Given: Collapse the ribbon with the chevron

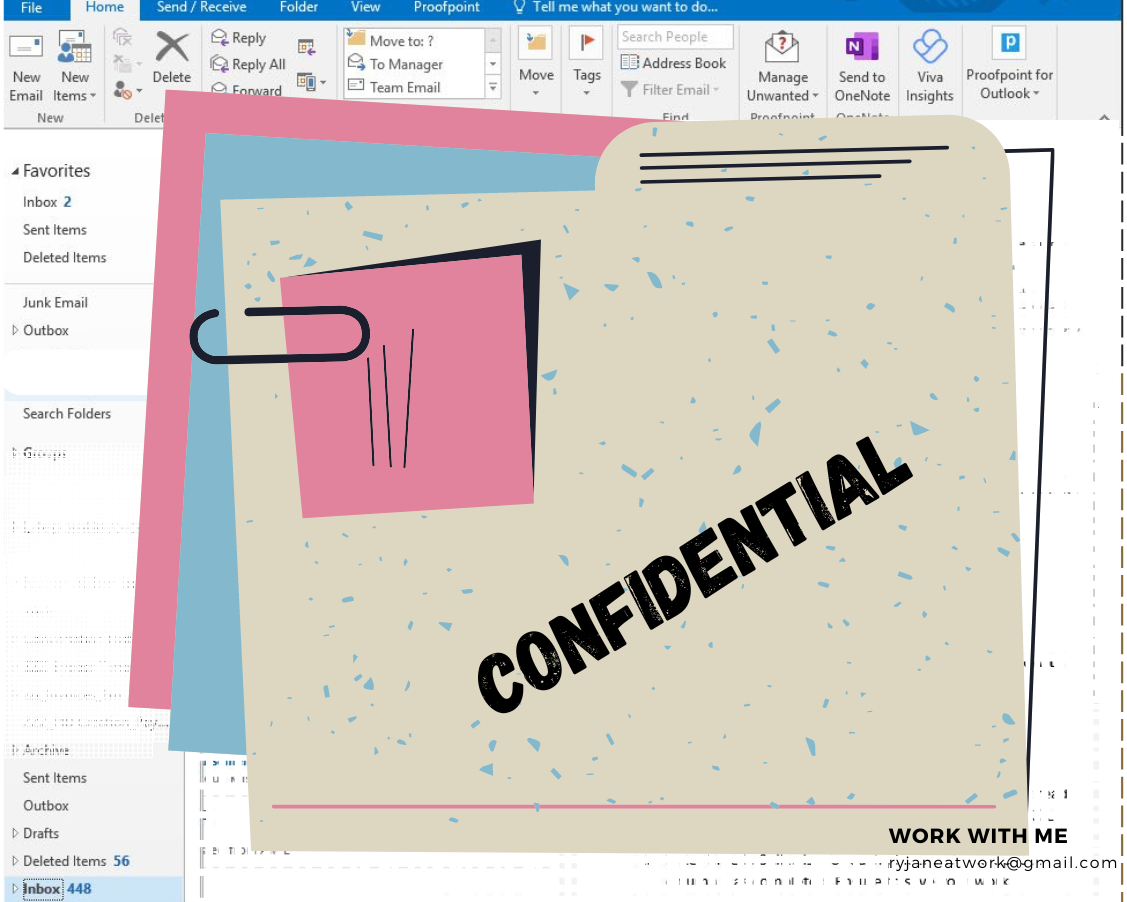Looking at the screenshot, I should (x=1104, y=119).
